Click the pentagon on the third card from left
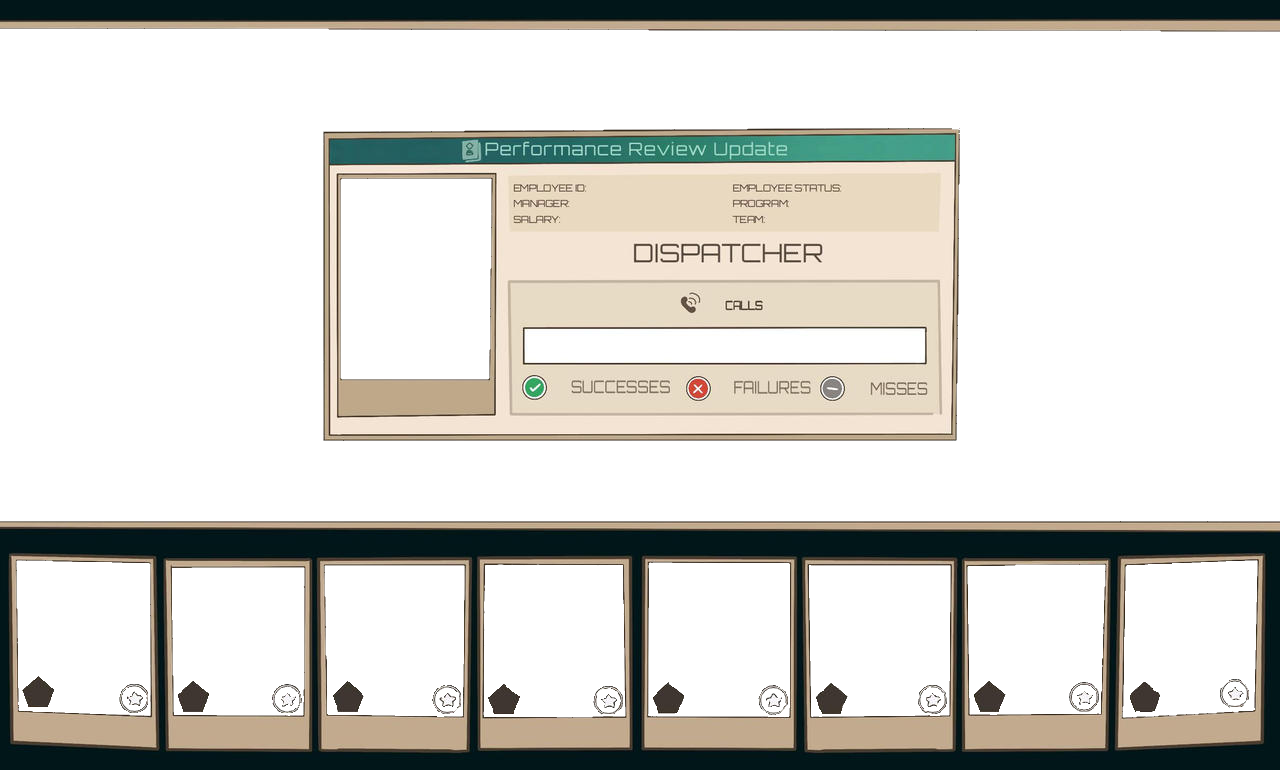This screenshot has height=770, width=1280. [348, 697]
